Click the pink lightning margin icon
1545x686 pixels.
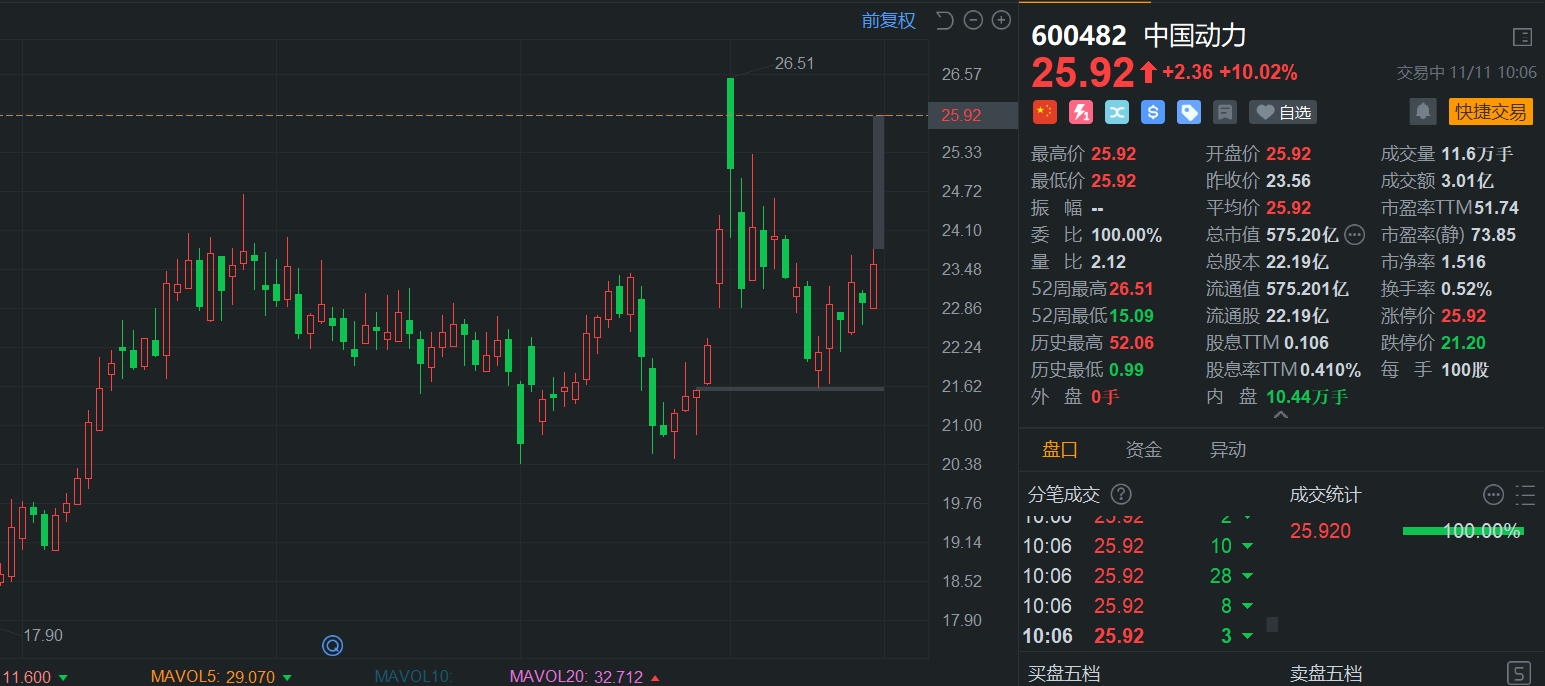coord(1080,112)
